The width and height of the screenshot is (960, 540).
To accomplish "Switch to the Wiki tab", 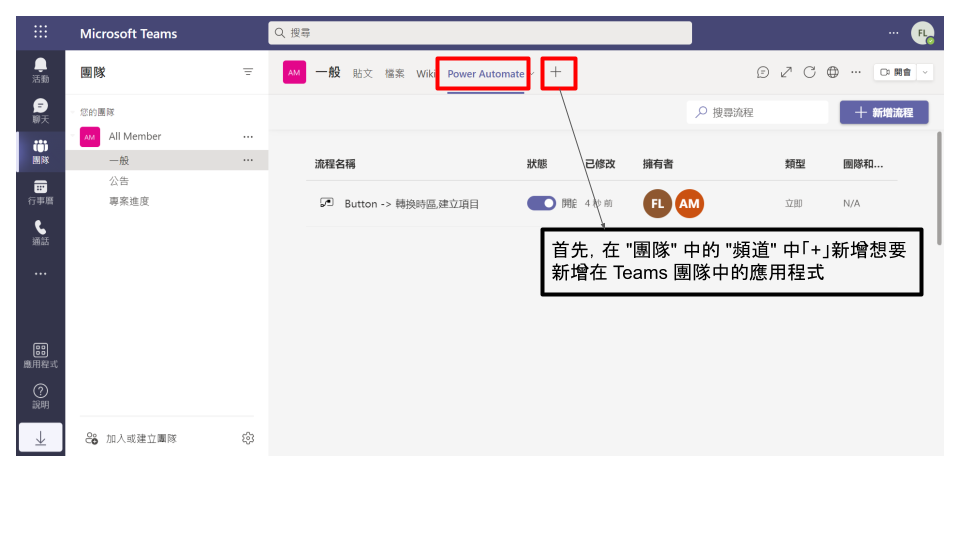I will click(426, 73).
